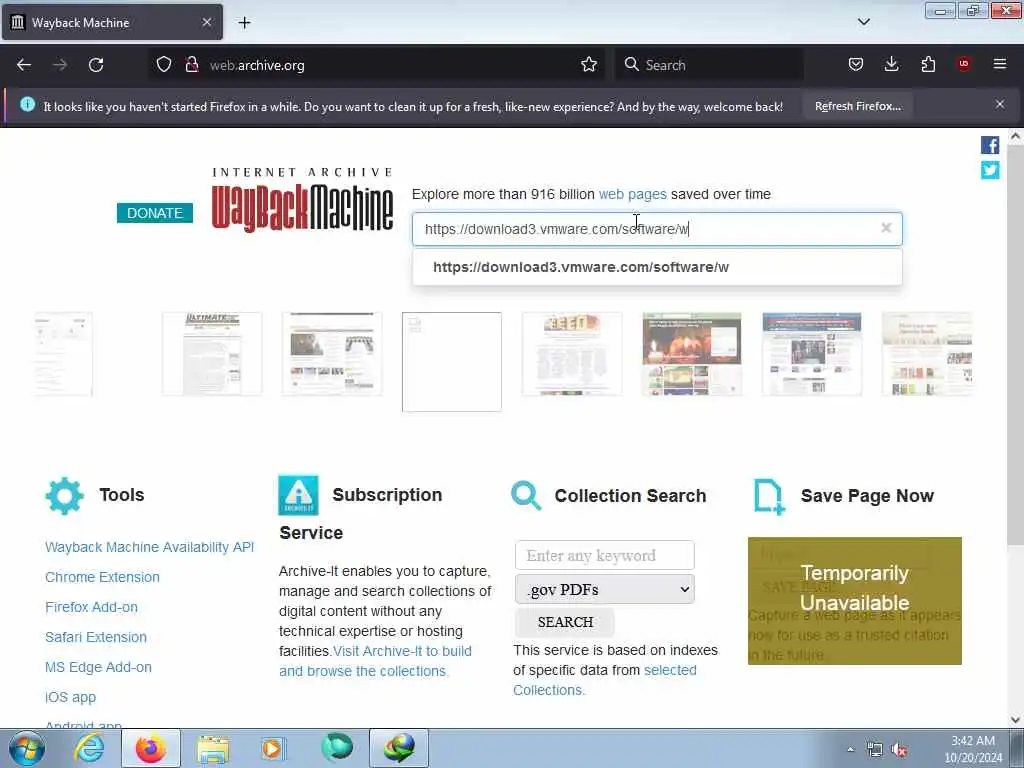
Task: Open uBlock Origin extension icon
Action: coord(964,64)
